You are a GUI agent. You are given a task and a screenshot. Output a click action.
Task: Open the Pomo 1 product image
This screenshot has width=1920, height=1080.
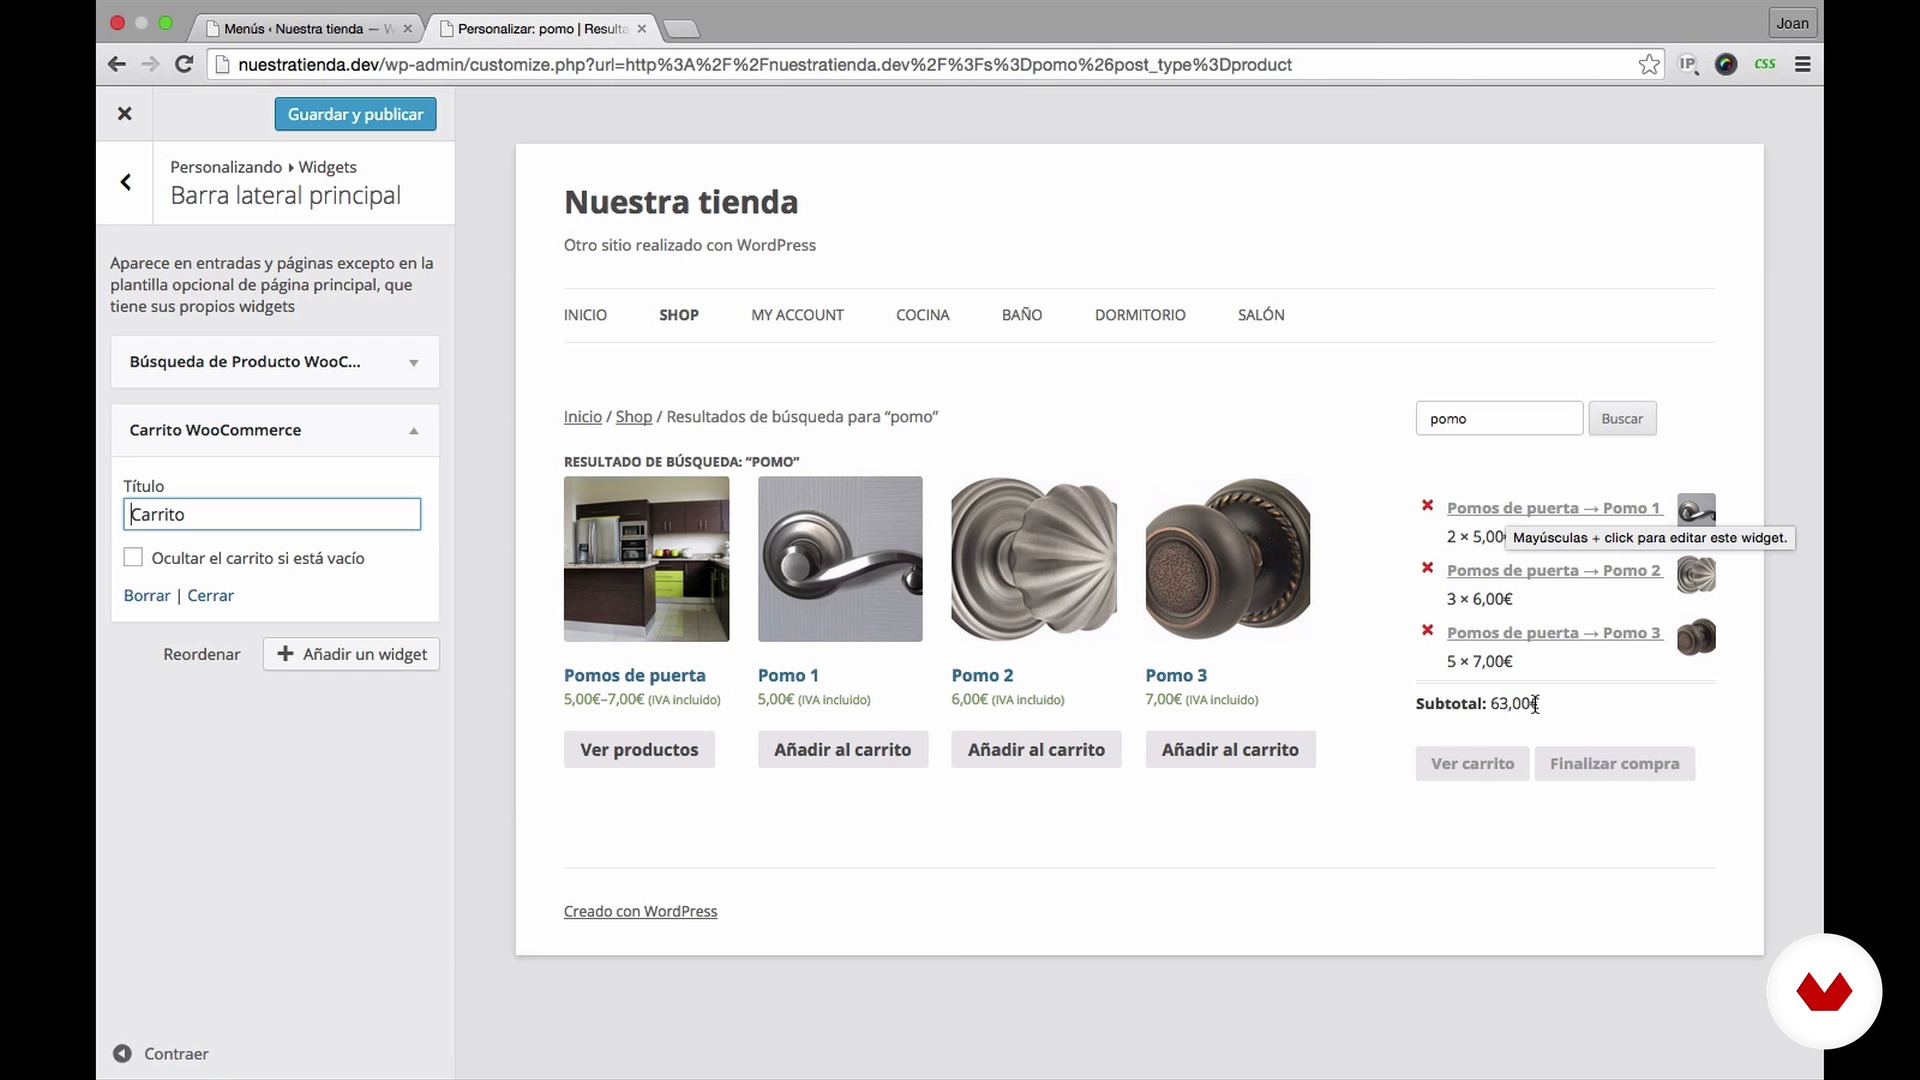tap(840, 559)
